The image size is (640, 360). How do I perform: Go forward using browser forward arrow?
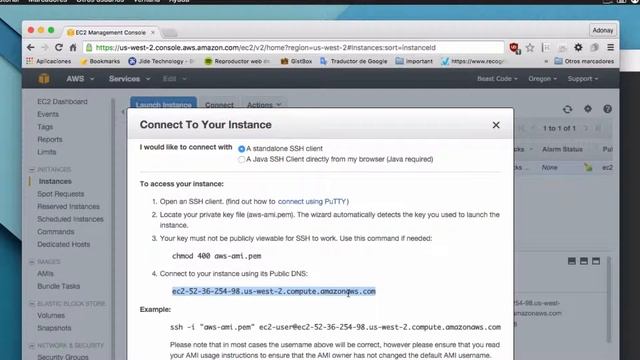44,48
